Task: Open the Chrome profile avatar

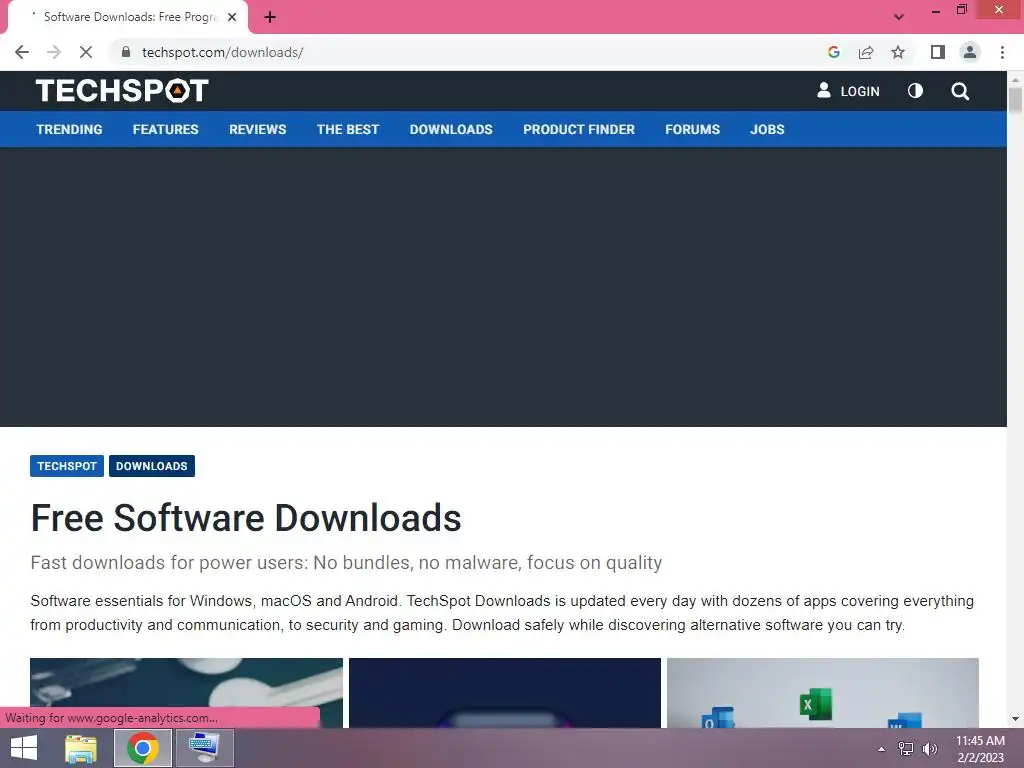Action: click(x=970, y=52)
